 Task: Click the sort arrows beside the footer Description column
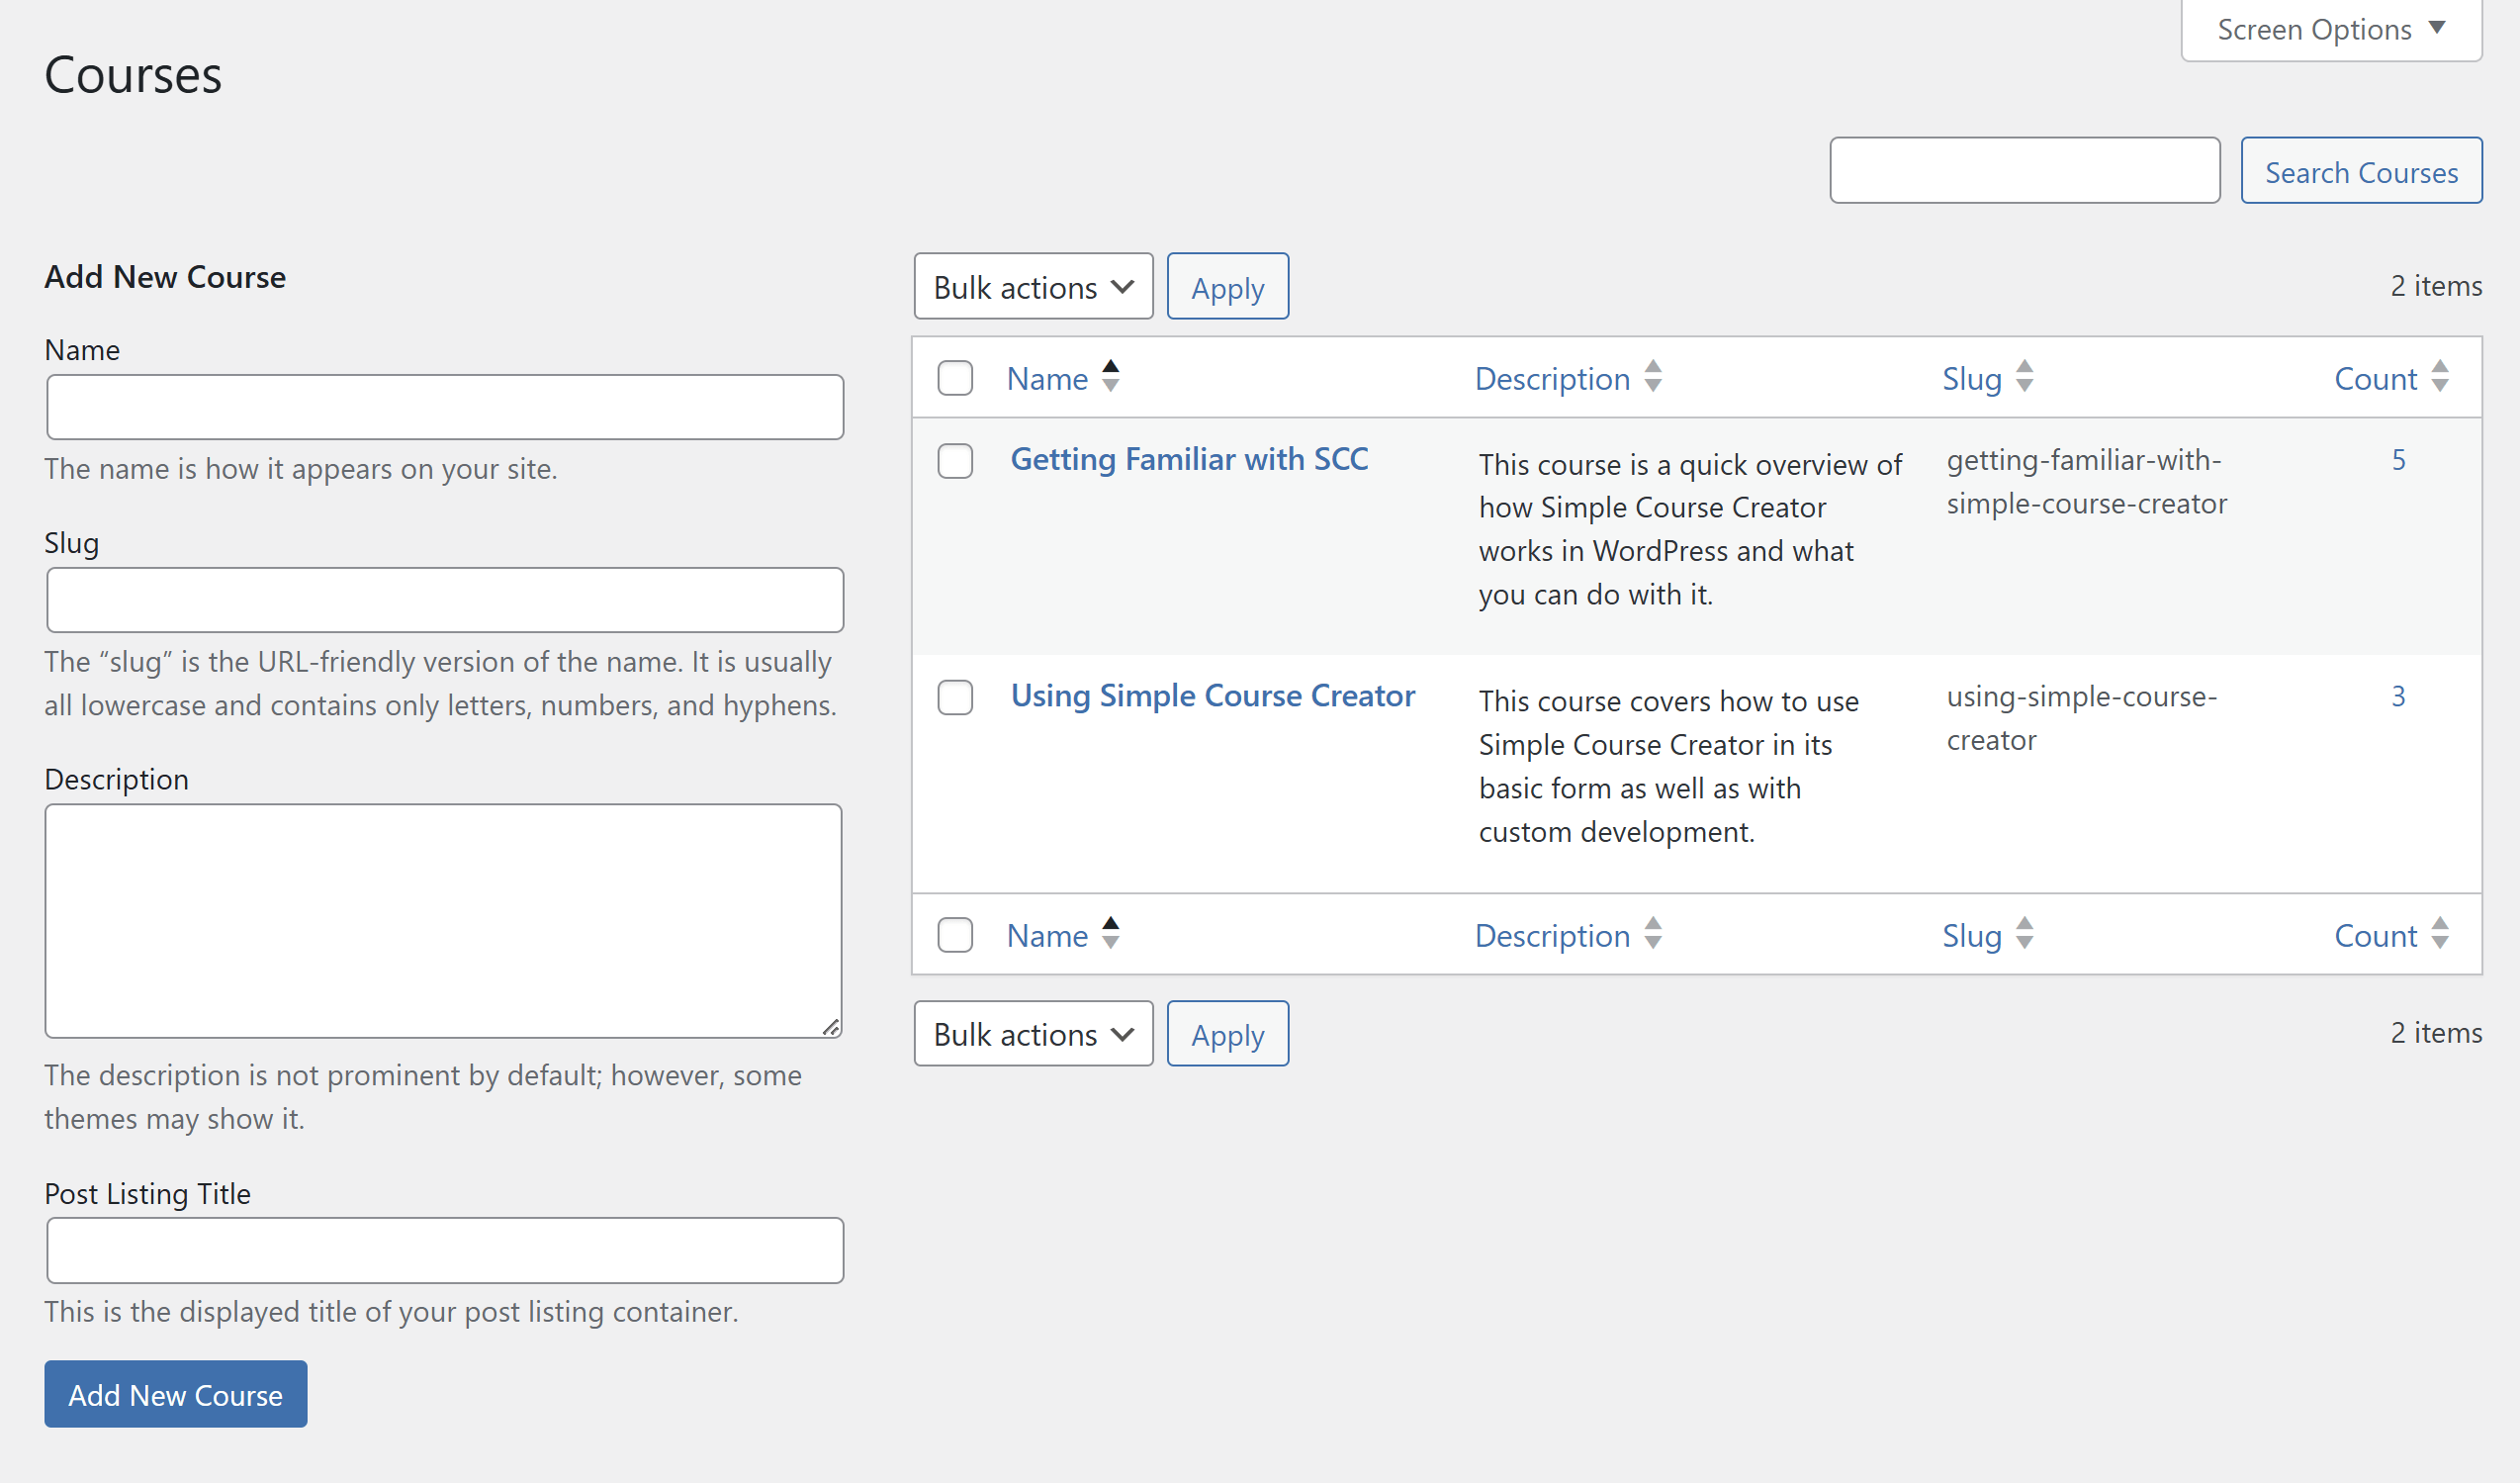click(x=1653, y=933)
